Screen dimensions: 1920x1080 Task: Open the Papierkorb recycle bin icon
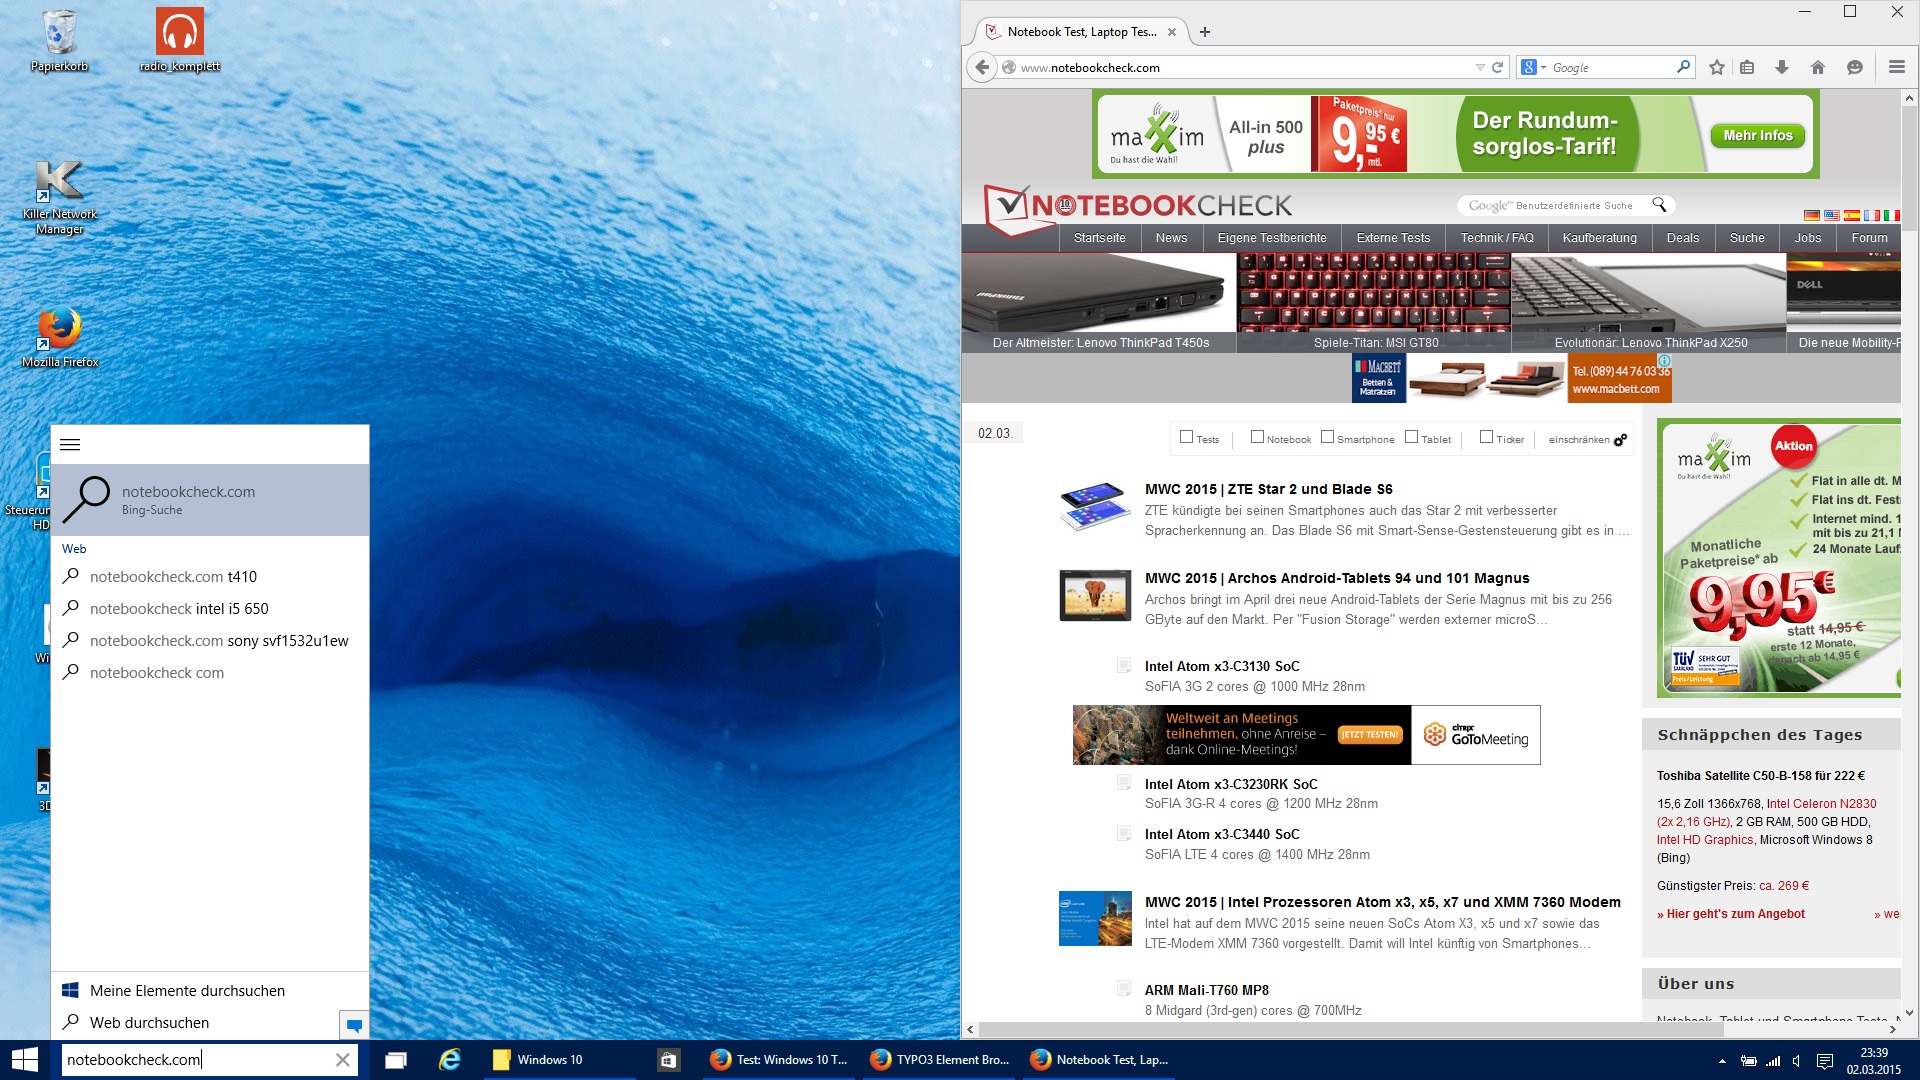pyautogui.click(x=60, y=40)
